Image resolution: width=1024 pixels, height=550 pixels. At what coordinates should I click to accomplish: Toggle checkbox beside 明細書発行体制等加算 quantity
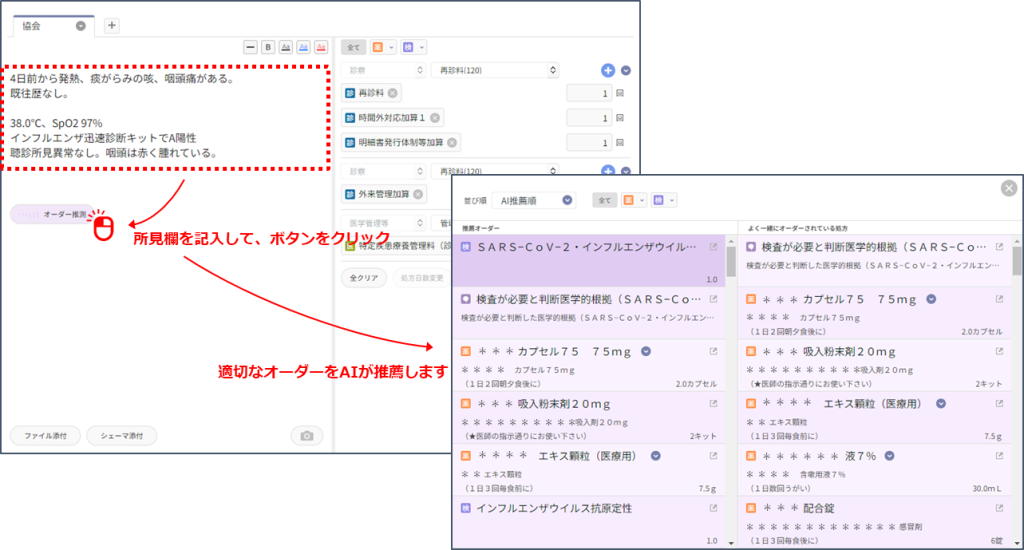[x=620, y=142]
